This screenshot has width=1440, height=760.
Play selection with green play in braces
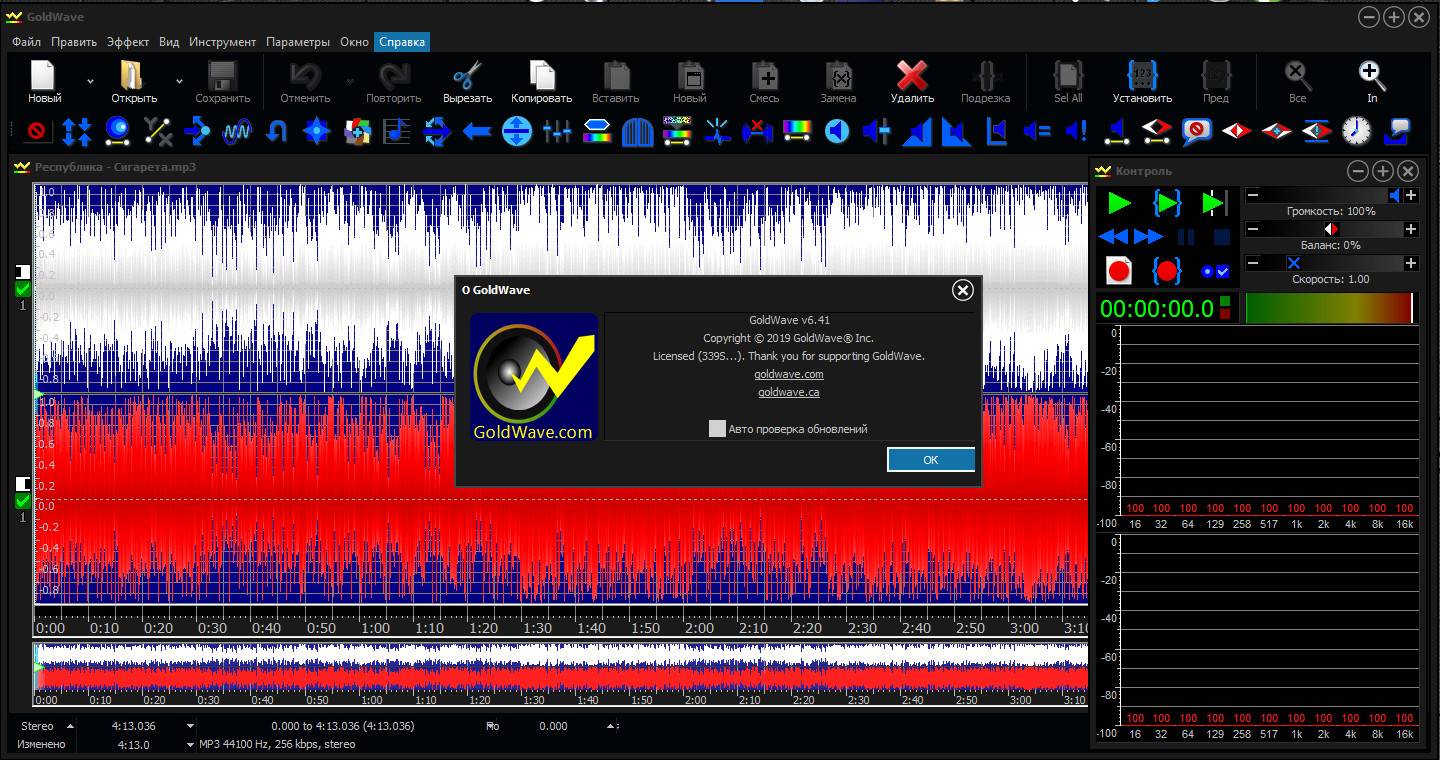click(1167, 204)
